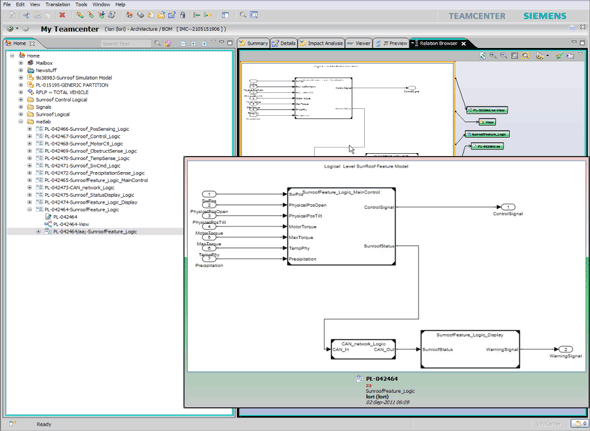Switch to the Viewer tab

(x=359, y=43)
